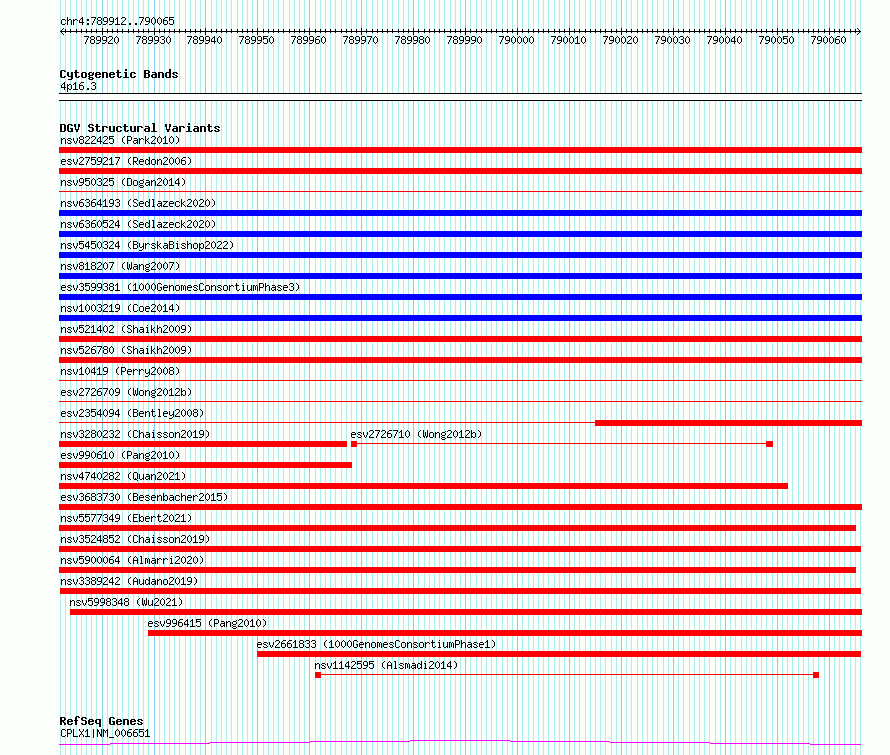This screenshot has width=890, height=755.
Task: Click ruler position 789970
Action: [360, 40]
